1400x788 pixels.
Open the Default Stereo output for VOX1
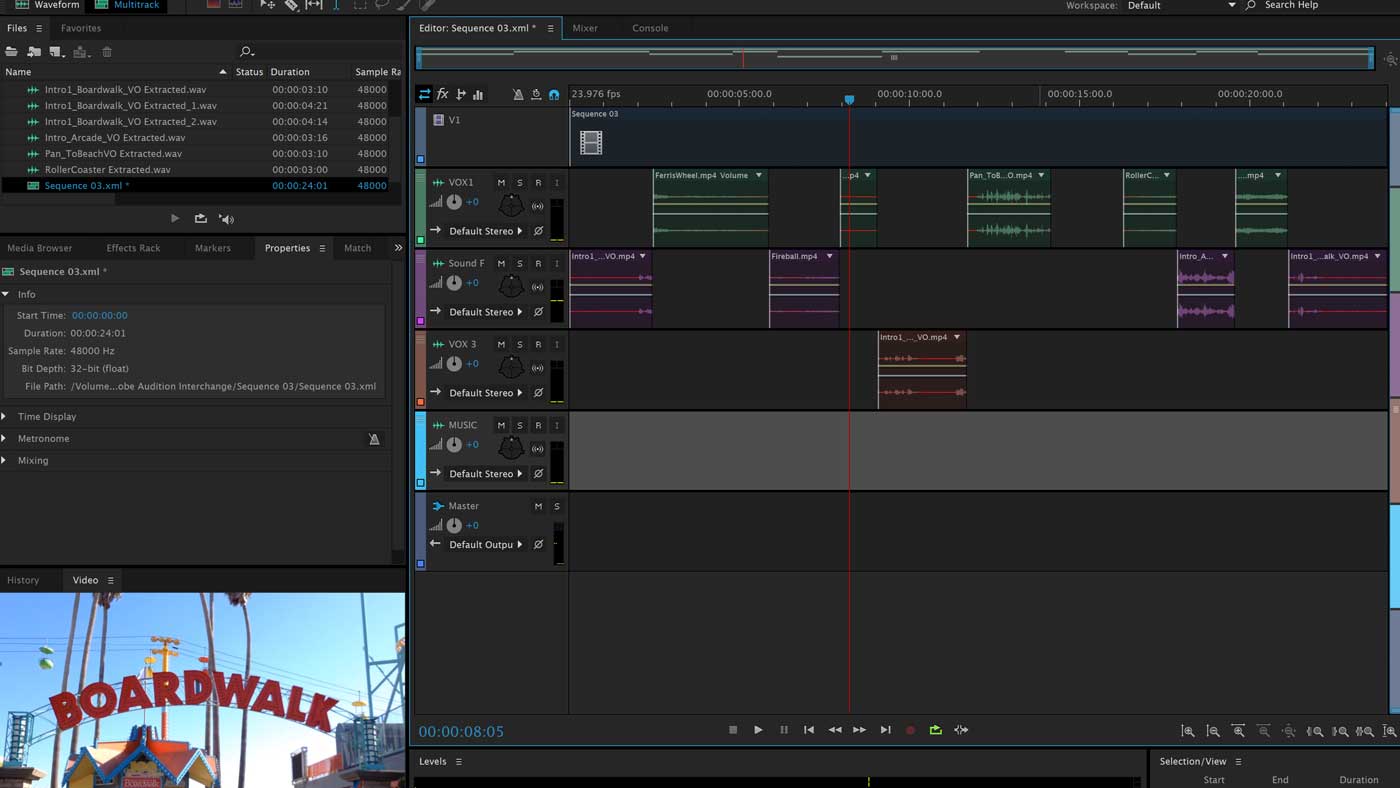484,230
